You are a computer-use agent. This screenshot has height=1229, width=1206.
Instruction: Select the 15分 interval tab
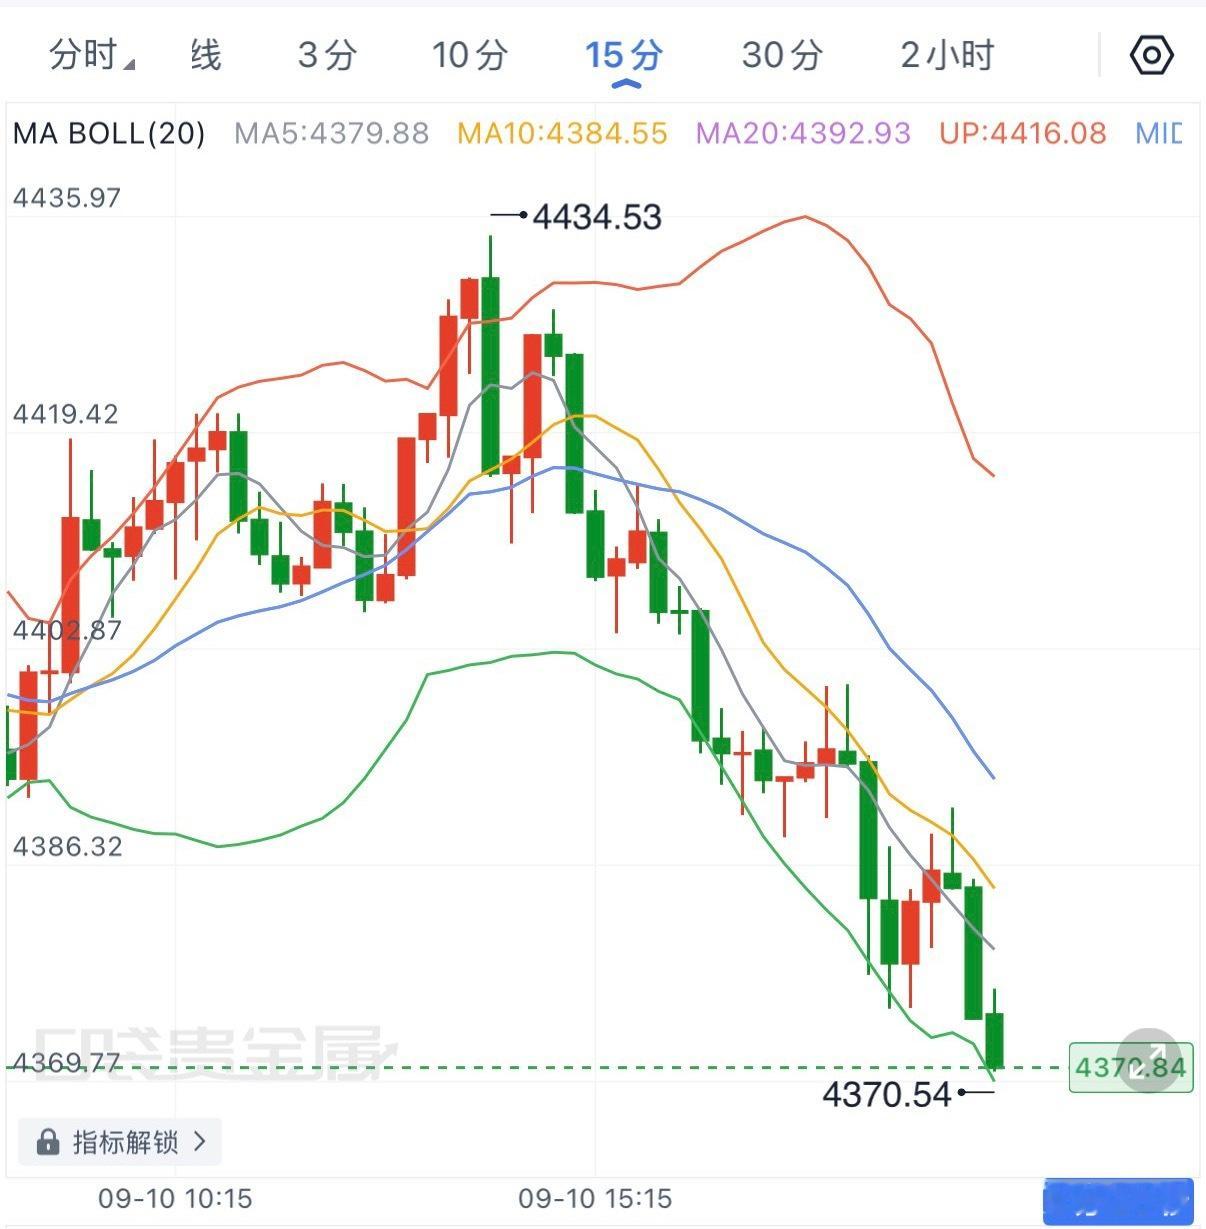pyautogui.click(x=624, y=55)
